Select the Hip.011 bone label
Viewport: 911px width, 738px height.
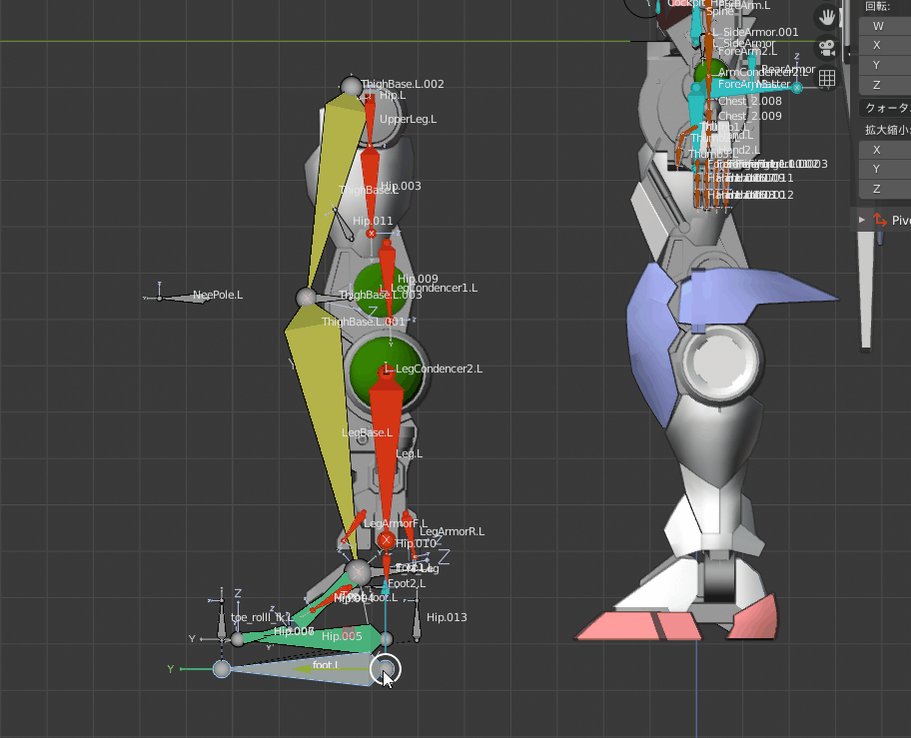(x=372, y=221)
